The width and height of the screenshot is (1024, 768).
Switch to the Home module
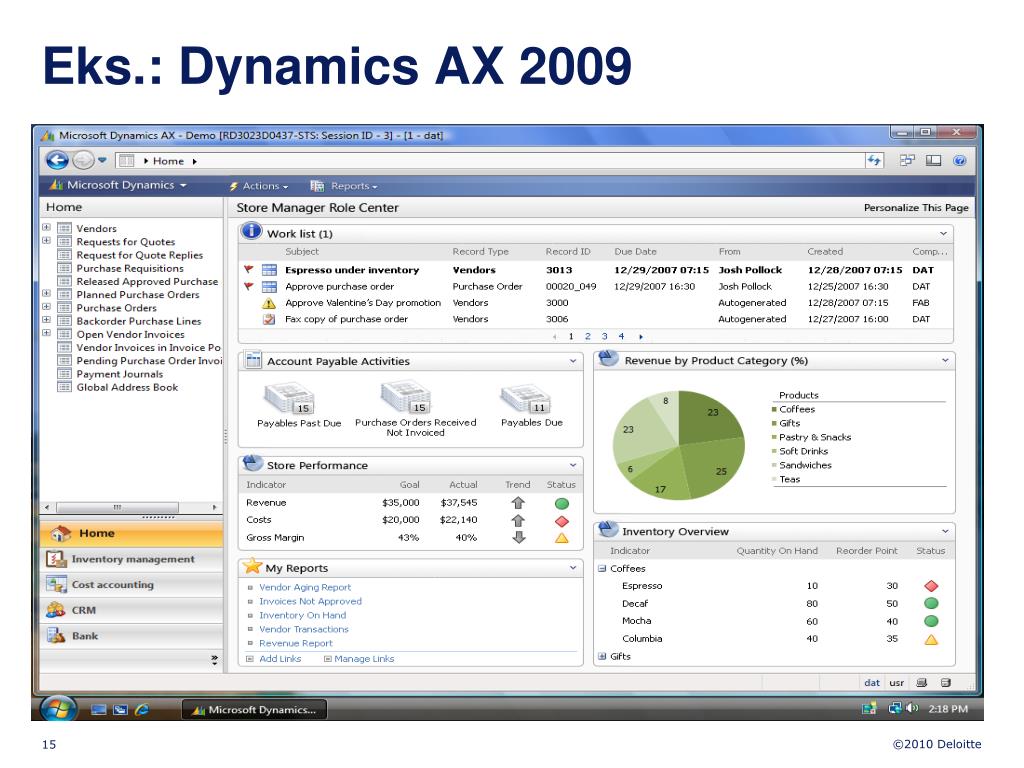[x=131, y=534]
